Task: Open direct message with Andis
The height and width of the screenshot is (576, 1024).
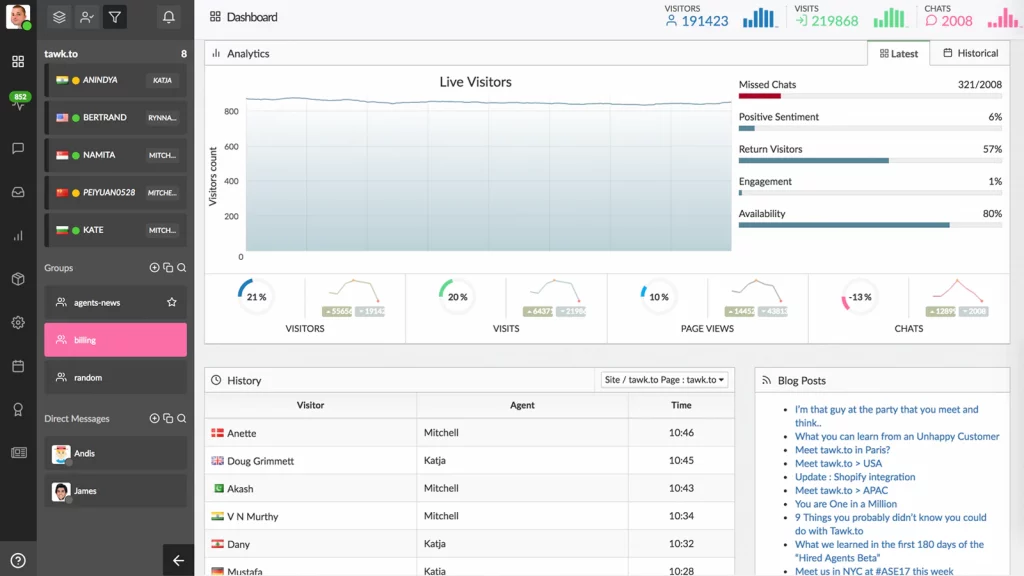Action: click(116, 453)
